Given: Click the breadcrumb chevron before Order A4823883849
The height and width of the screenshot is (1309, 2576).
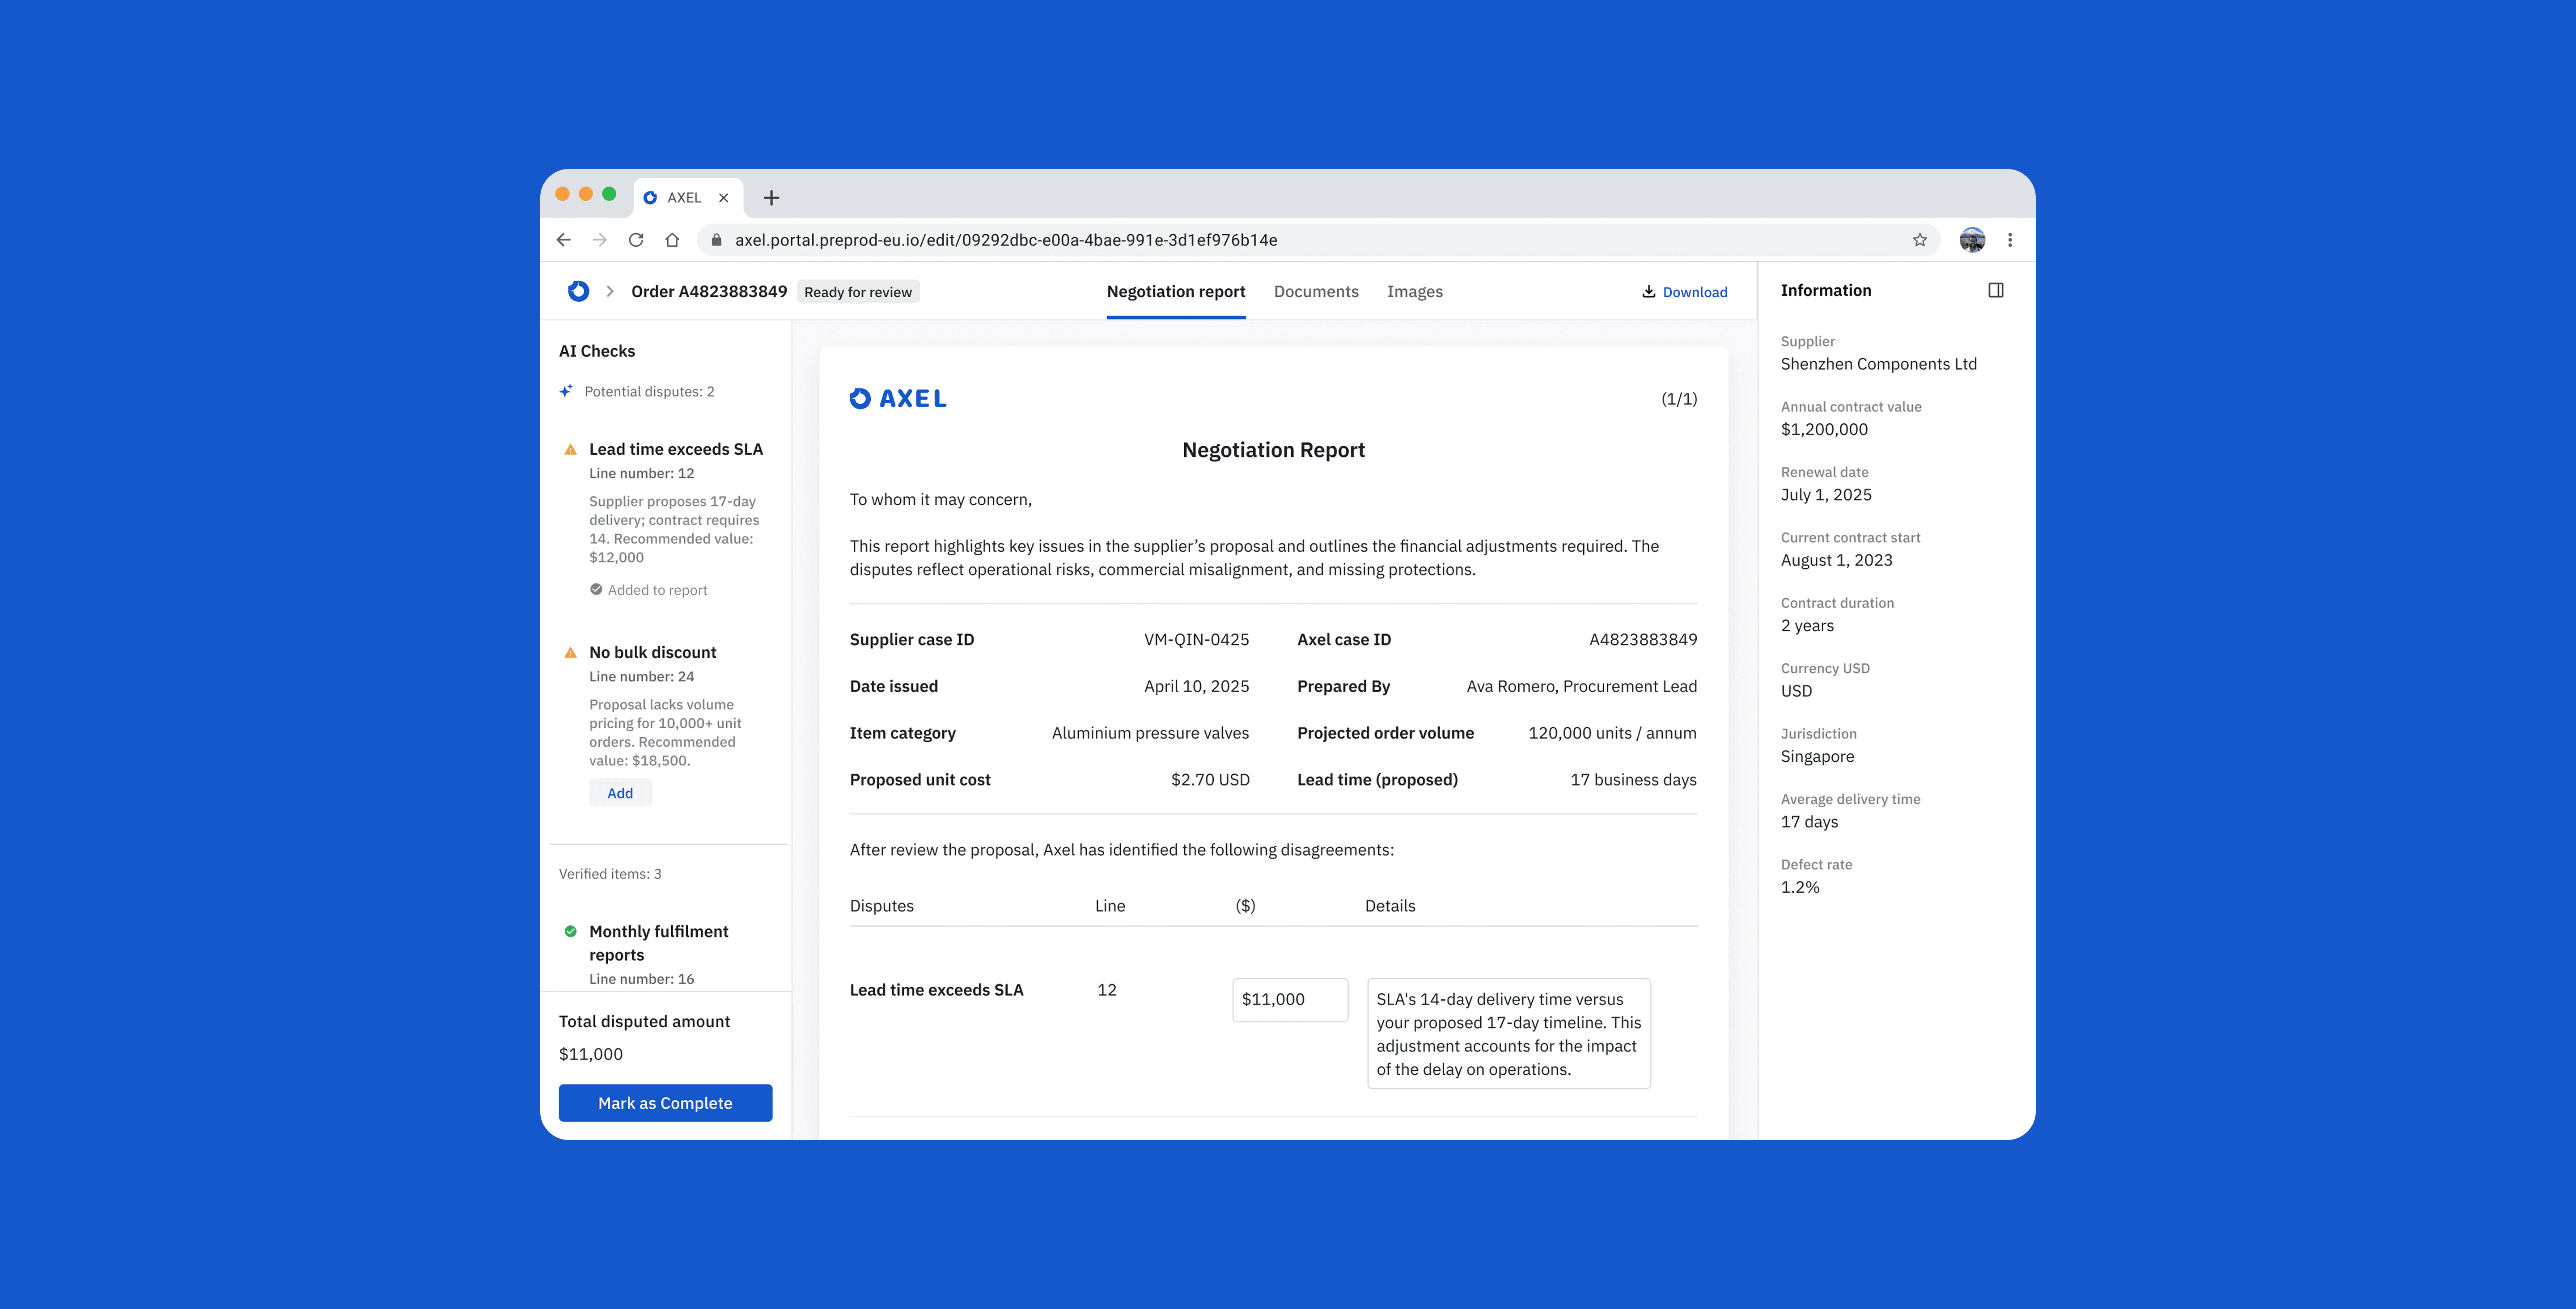Looking at the screenshot, I should click(x=610, y=291).
